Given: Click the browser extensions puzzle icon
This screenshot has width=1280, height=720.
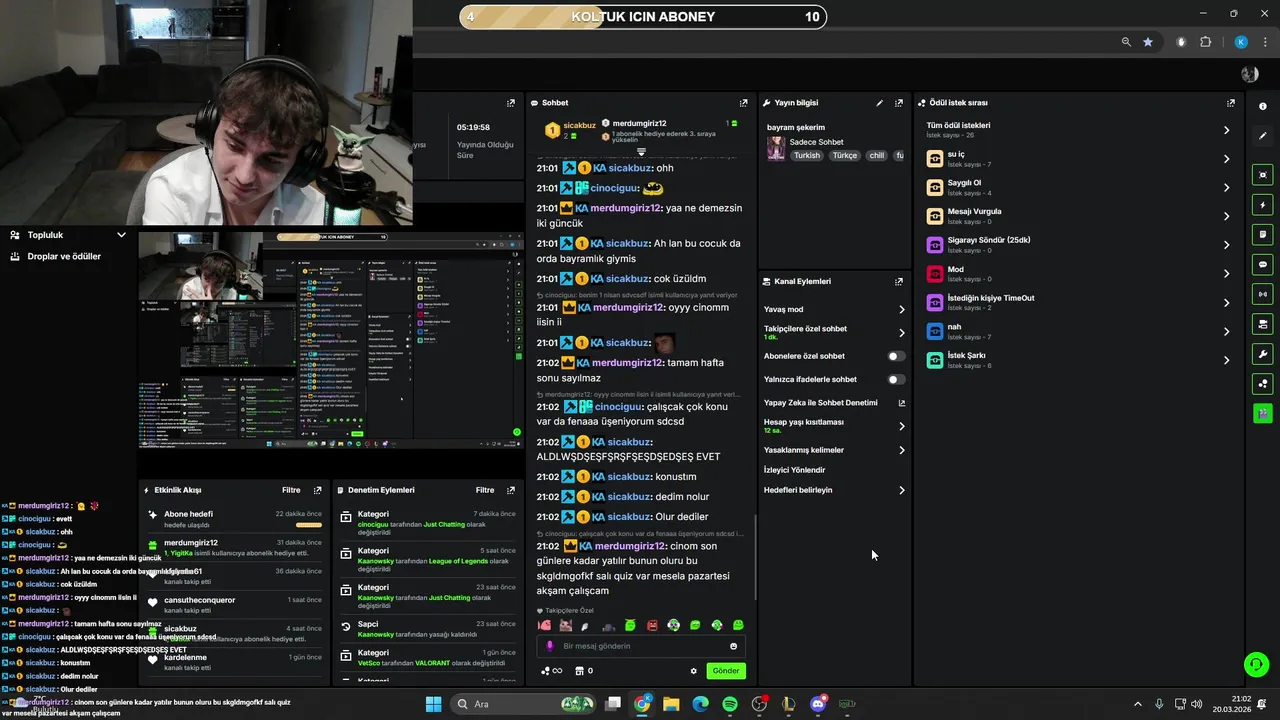Looking at the screenshot, I should pyautogui.click(x=1205, y=42).
